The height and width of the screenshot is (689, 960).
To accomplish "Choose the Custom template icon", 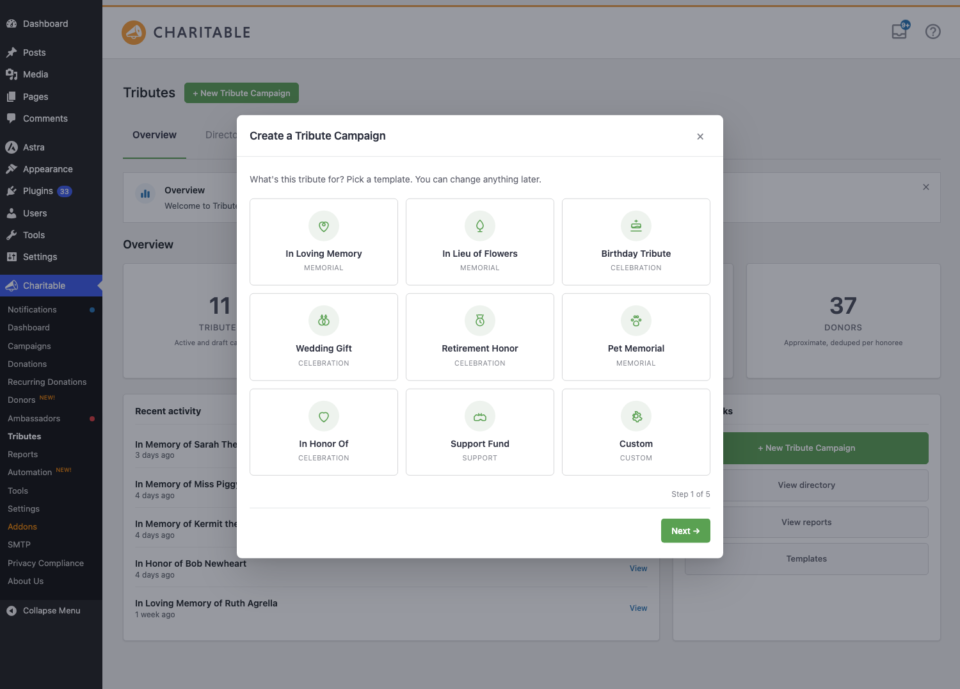I will pos(636,416).
